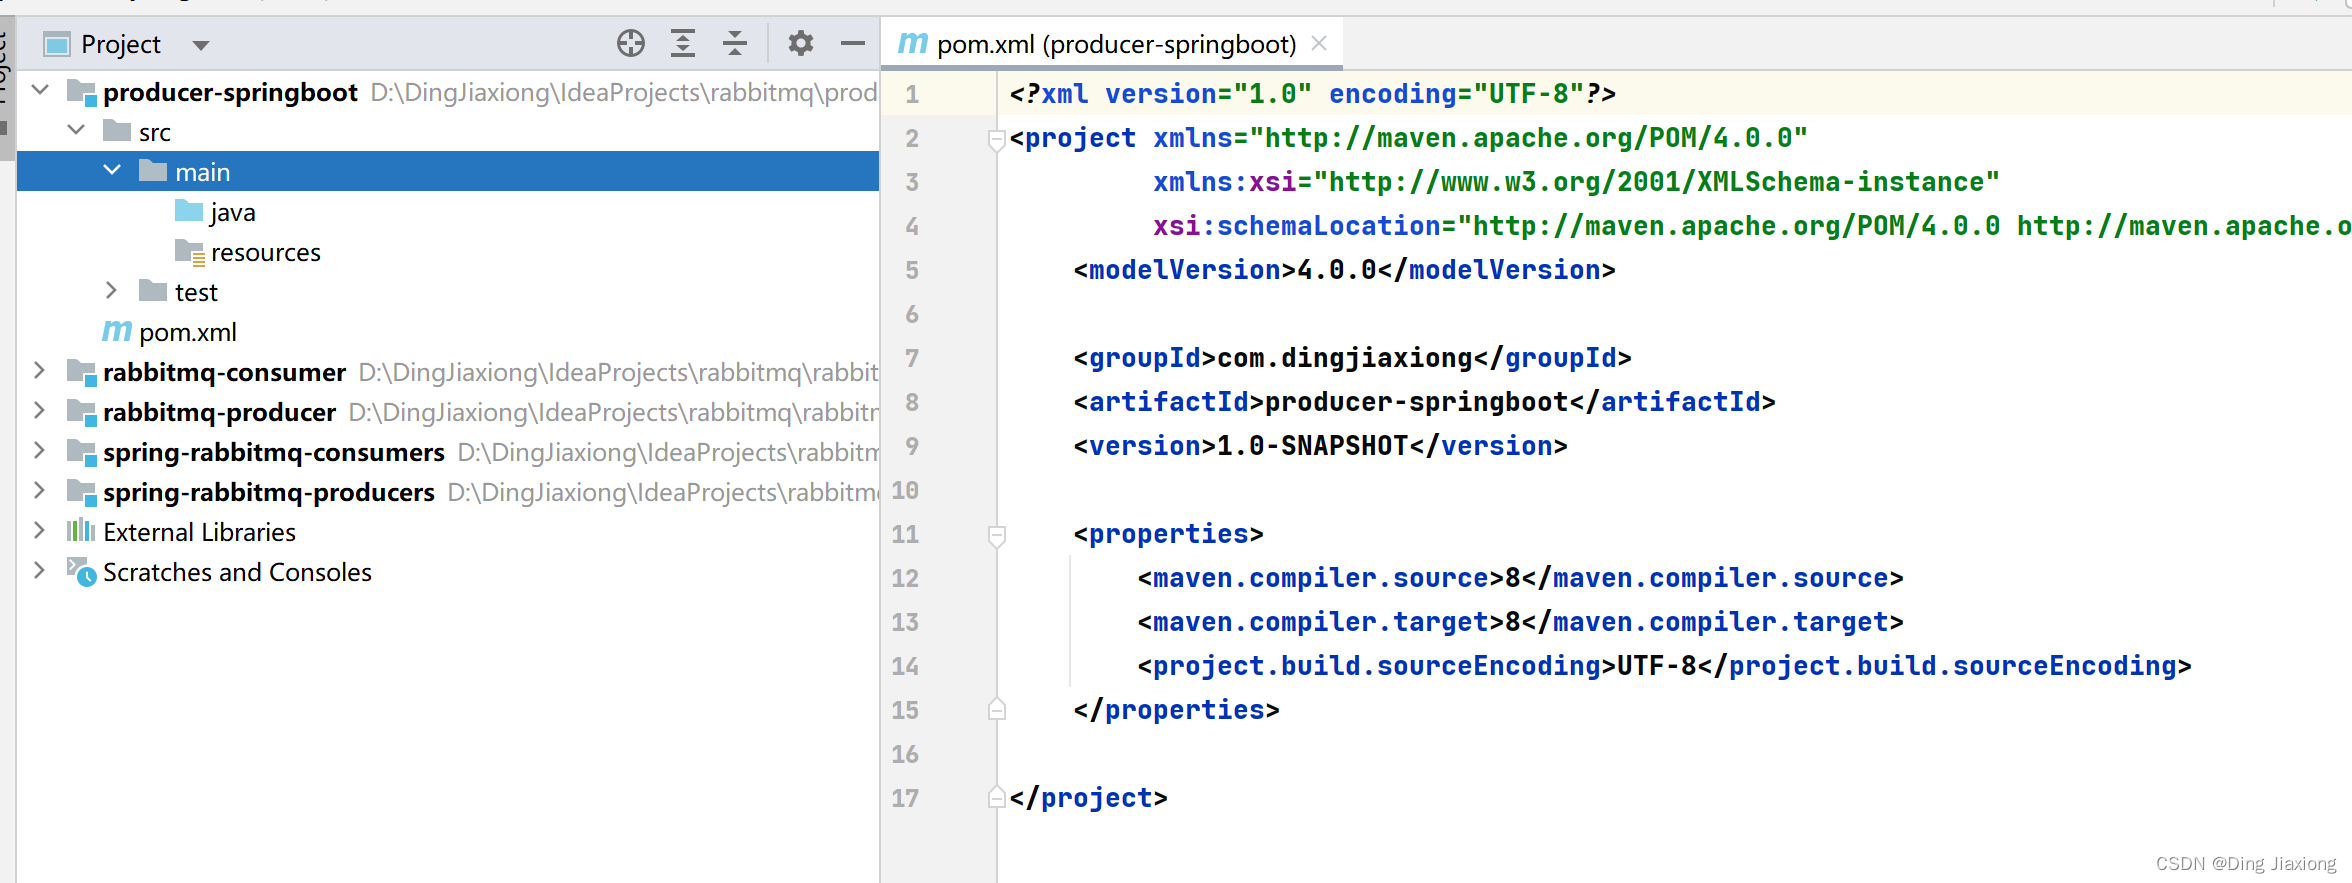Image resolution: width=2352 pixels, height=883 pixels.
Task: Click the version value 1.0-SNAPSHOT
Action: coord(1313,446)
